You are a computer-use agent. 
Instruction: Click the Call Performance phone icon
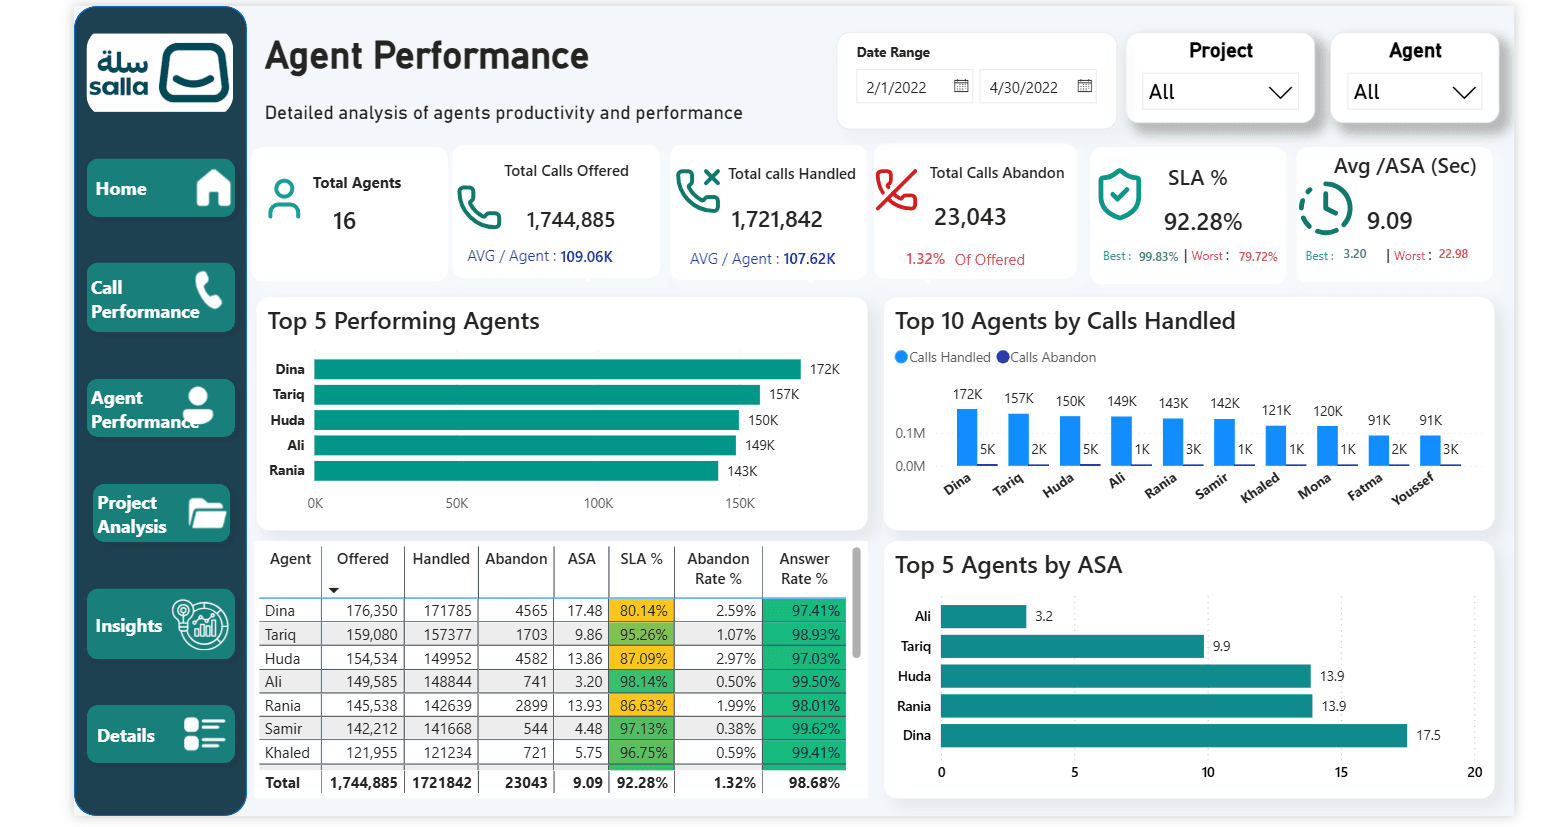pos(209,290)
